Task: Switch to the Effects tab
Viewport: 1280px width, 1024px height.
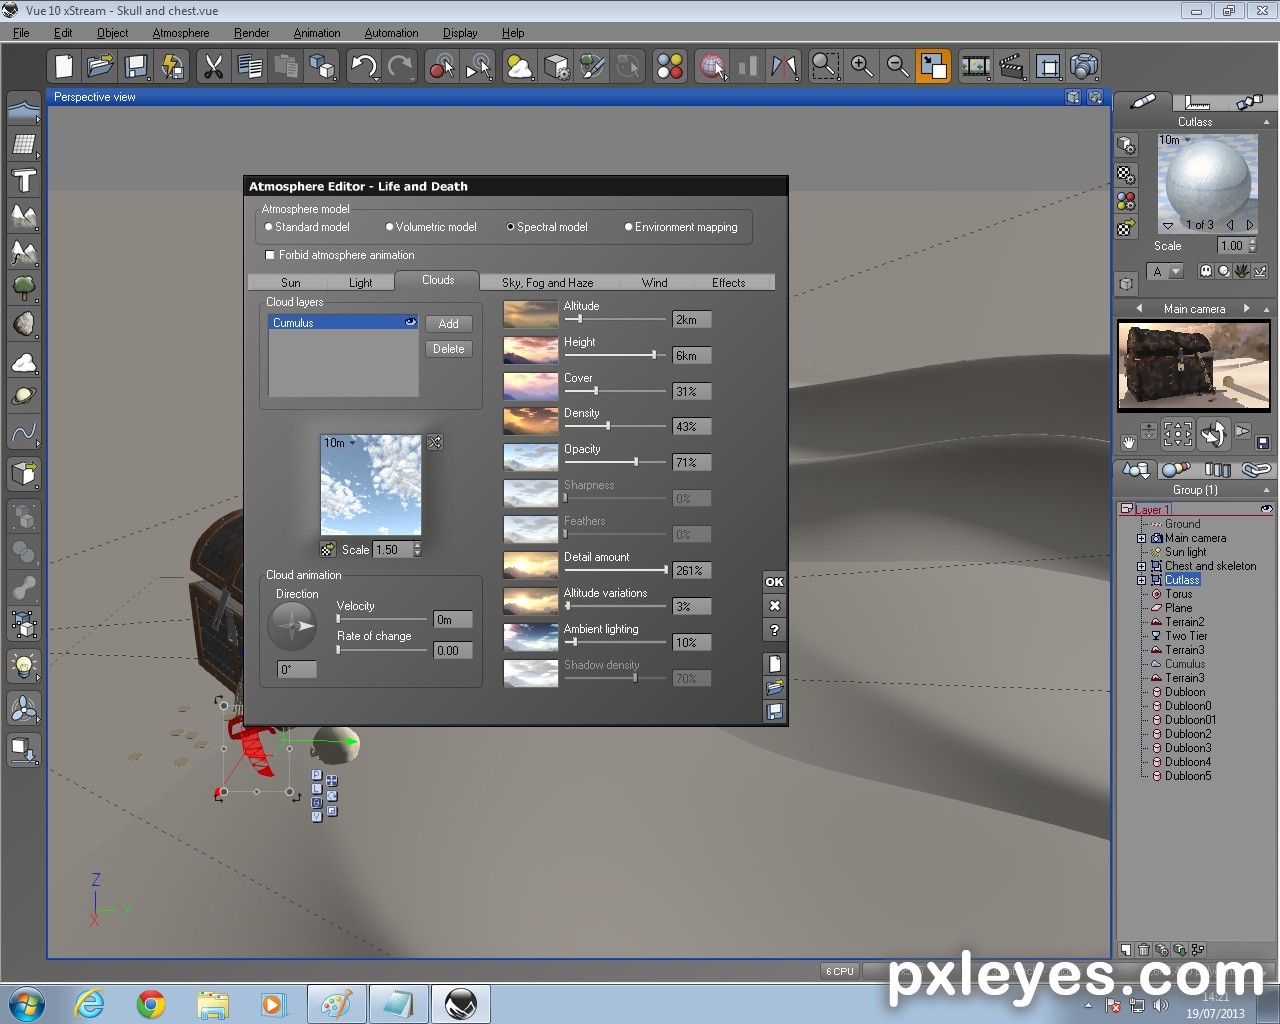Action: pos(729,283)
